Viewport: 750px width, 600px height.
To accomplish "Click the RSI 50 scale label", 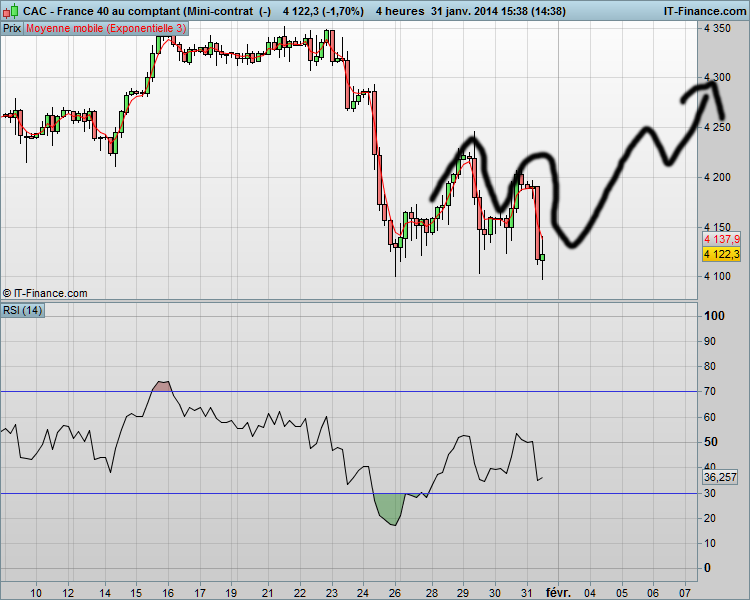I will coord(711,442).
